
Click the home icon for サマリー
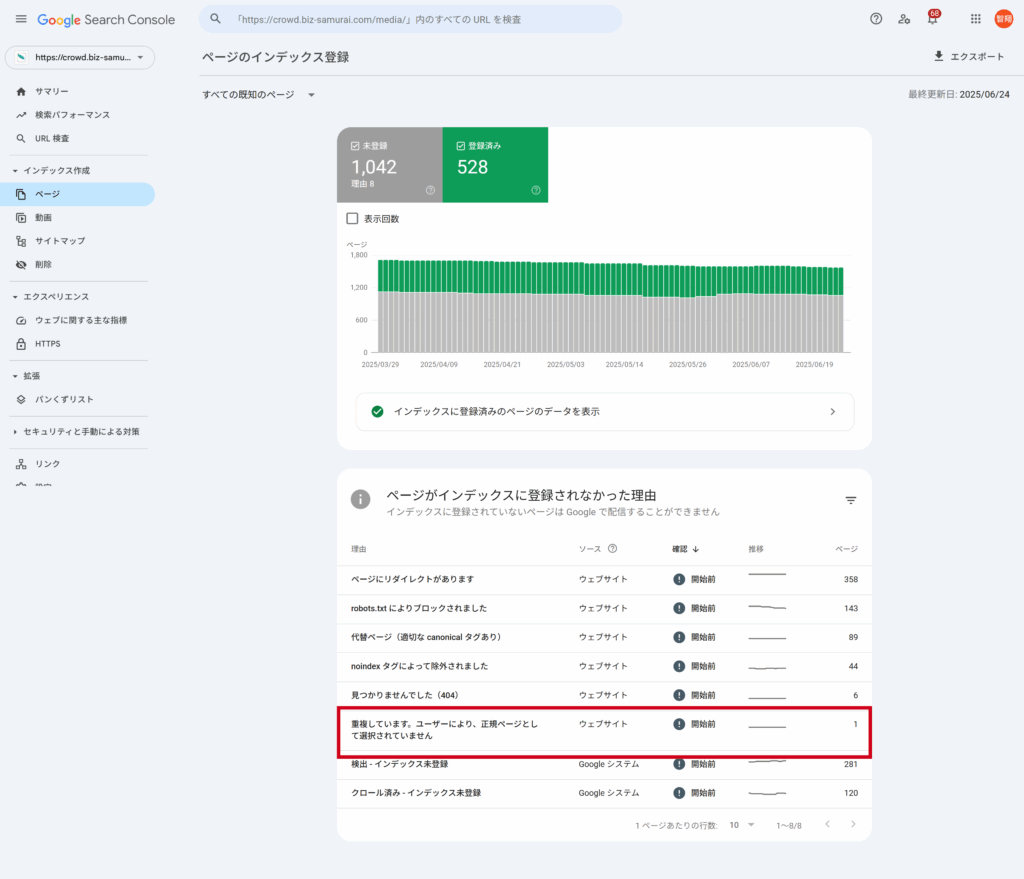(x=21, y=91)
